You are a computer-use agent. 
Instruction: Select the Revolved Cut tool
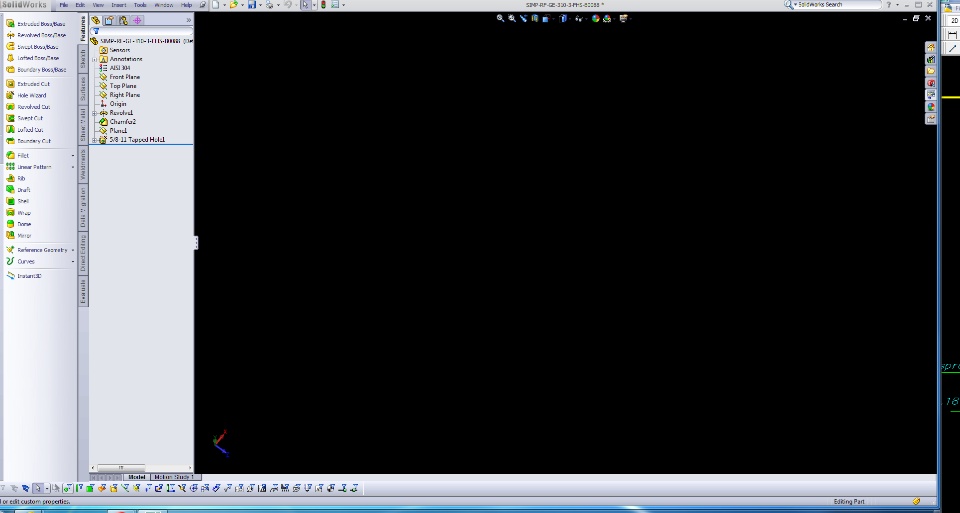pyautogui.click(x=28, y=107)
